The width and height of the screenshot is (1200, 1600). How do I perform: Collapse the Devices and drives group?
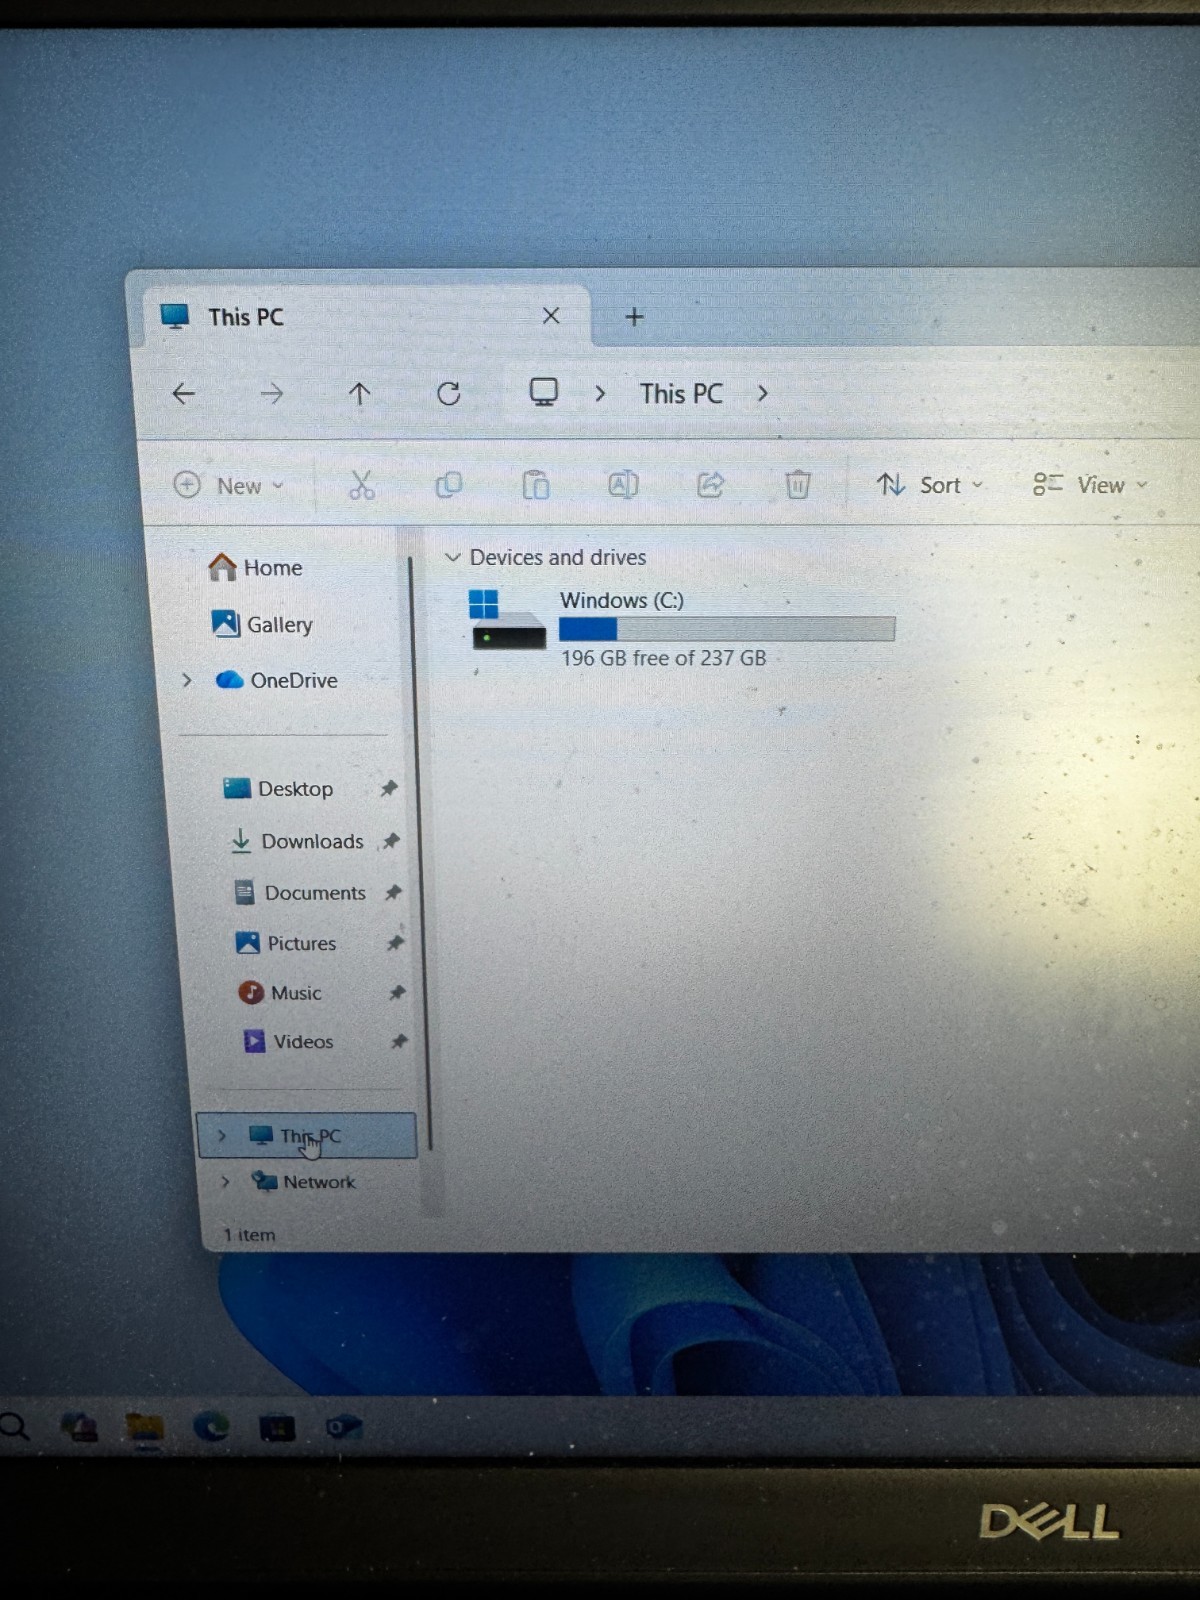tap(453, 557)
